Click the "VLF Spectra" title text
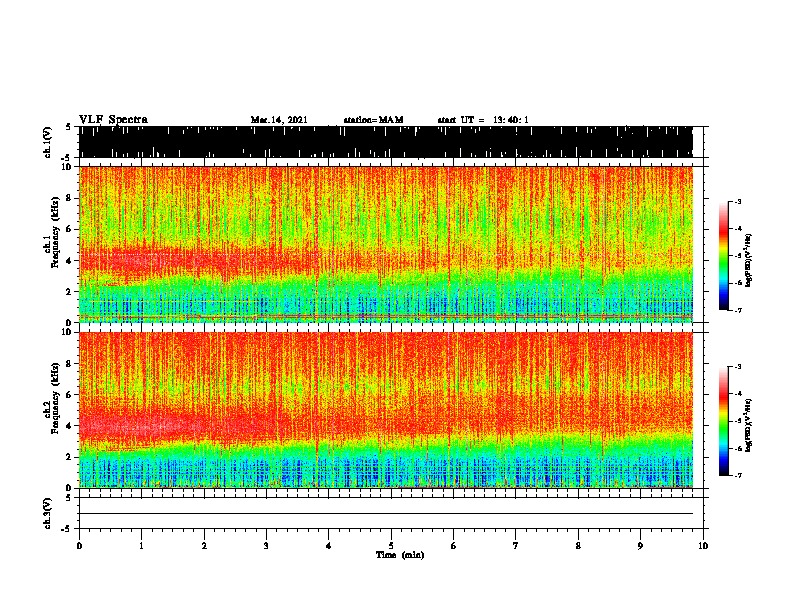792x612 pixels. 113,120
